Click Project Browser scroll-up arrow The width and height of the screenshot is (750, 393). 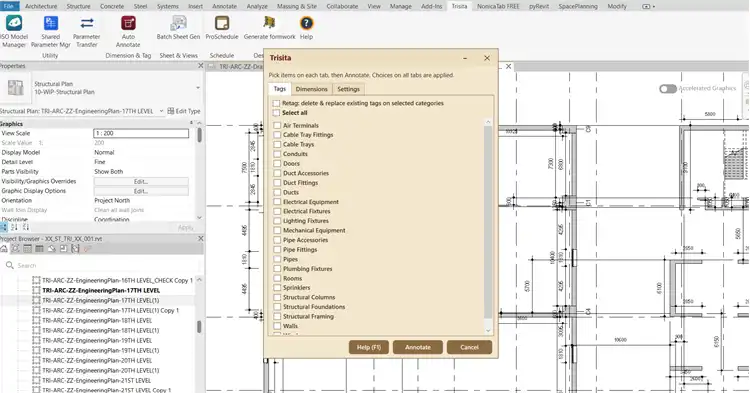click(199, 280)
